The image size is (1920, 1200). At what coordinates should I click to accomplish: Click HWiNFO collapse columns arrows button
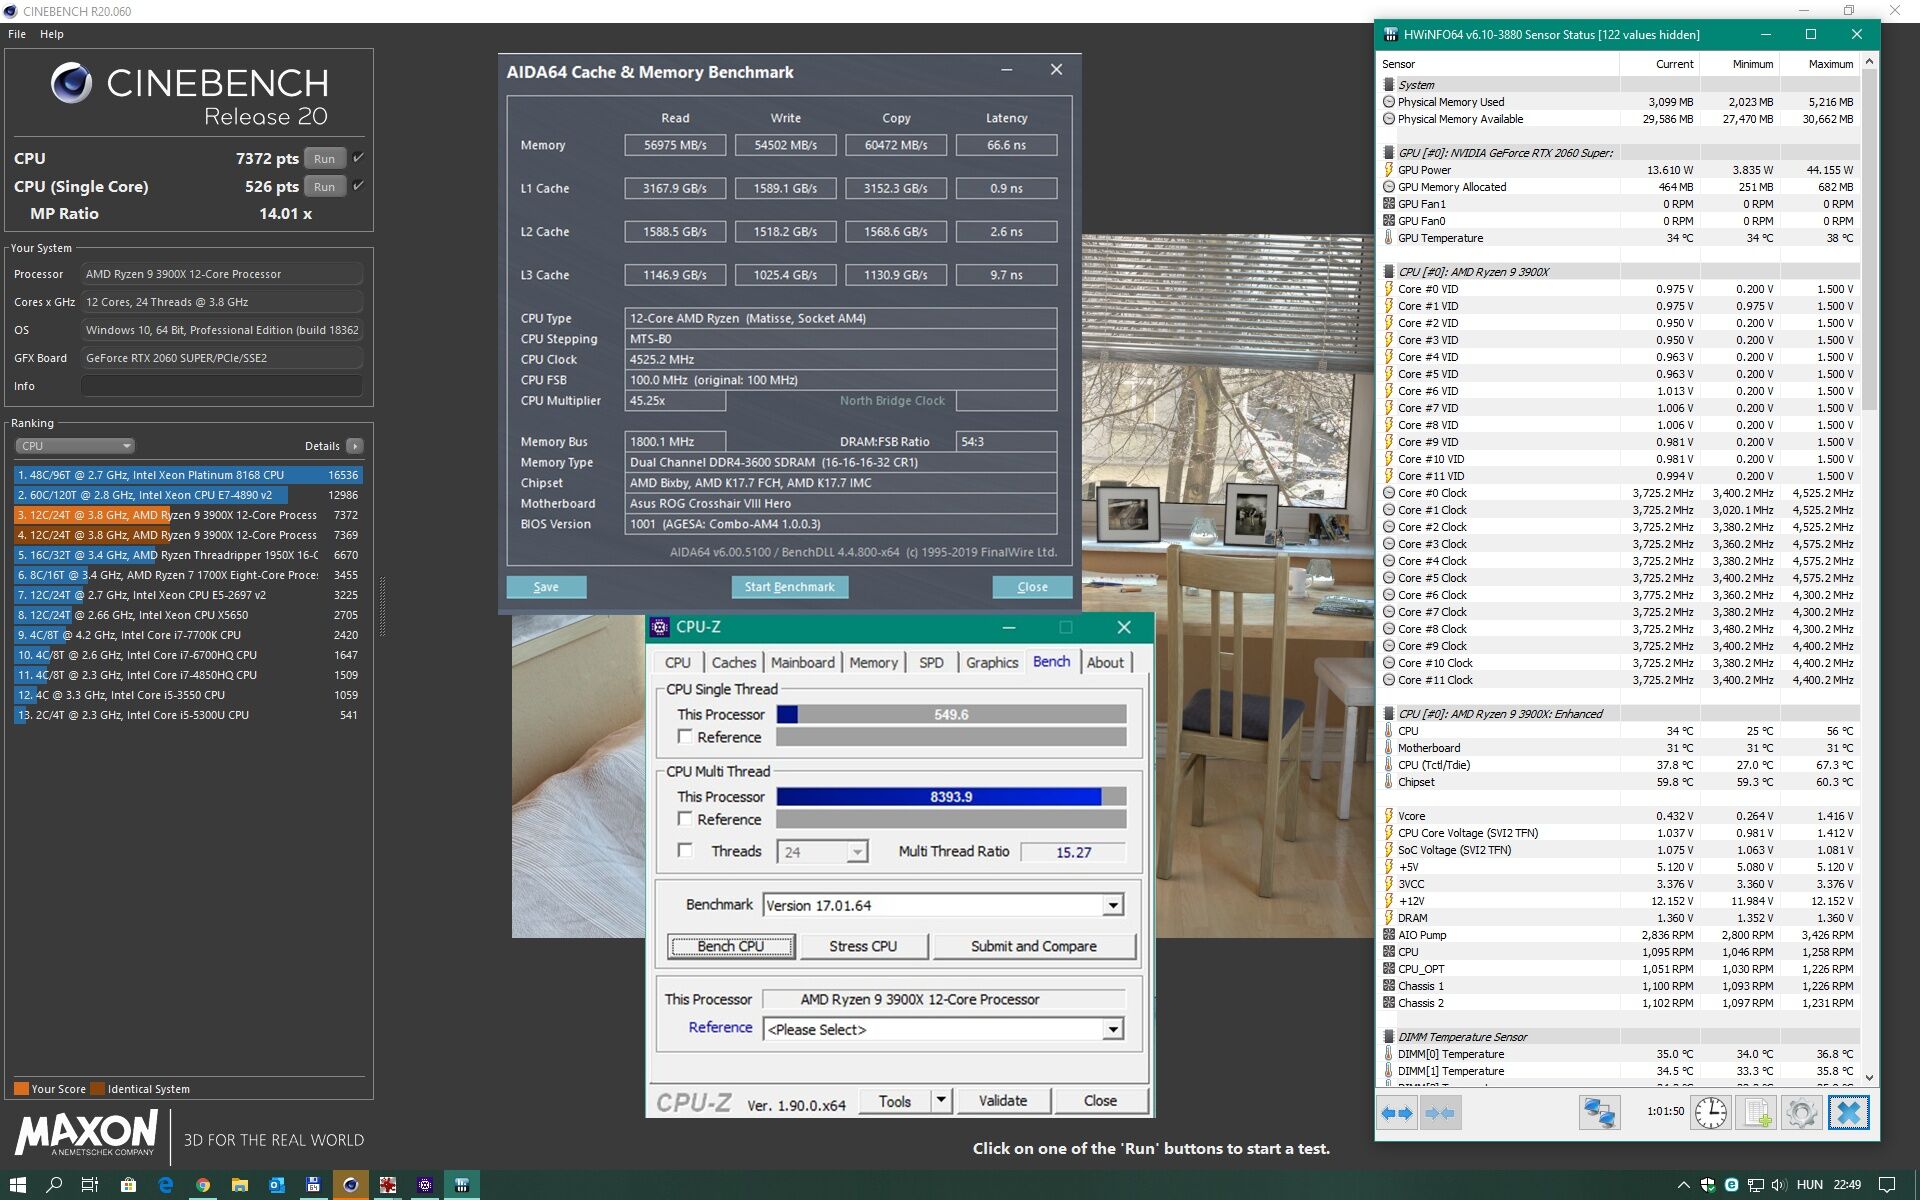click(x=1439, y=1113)
